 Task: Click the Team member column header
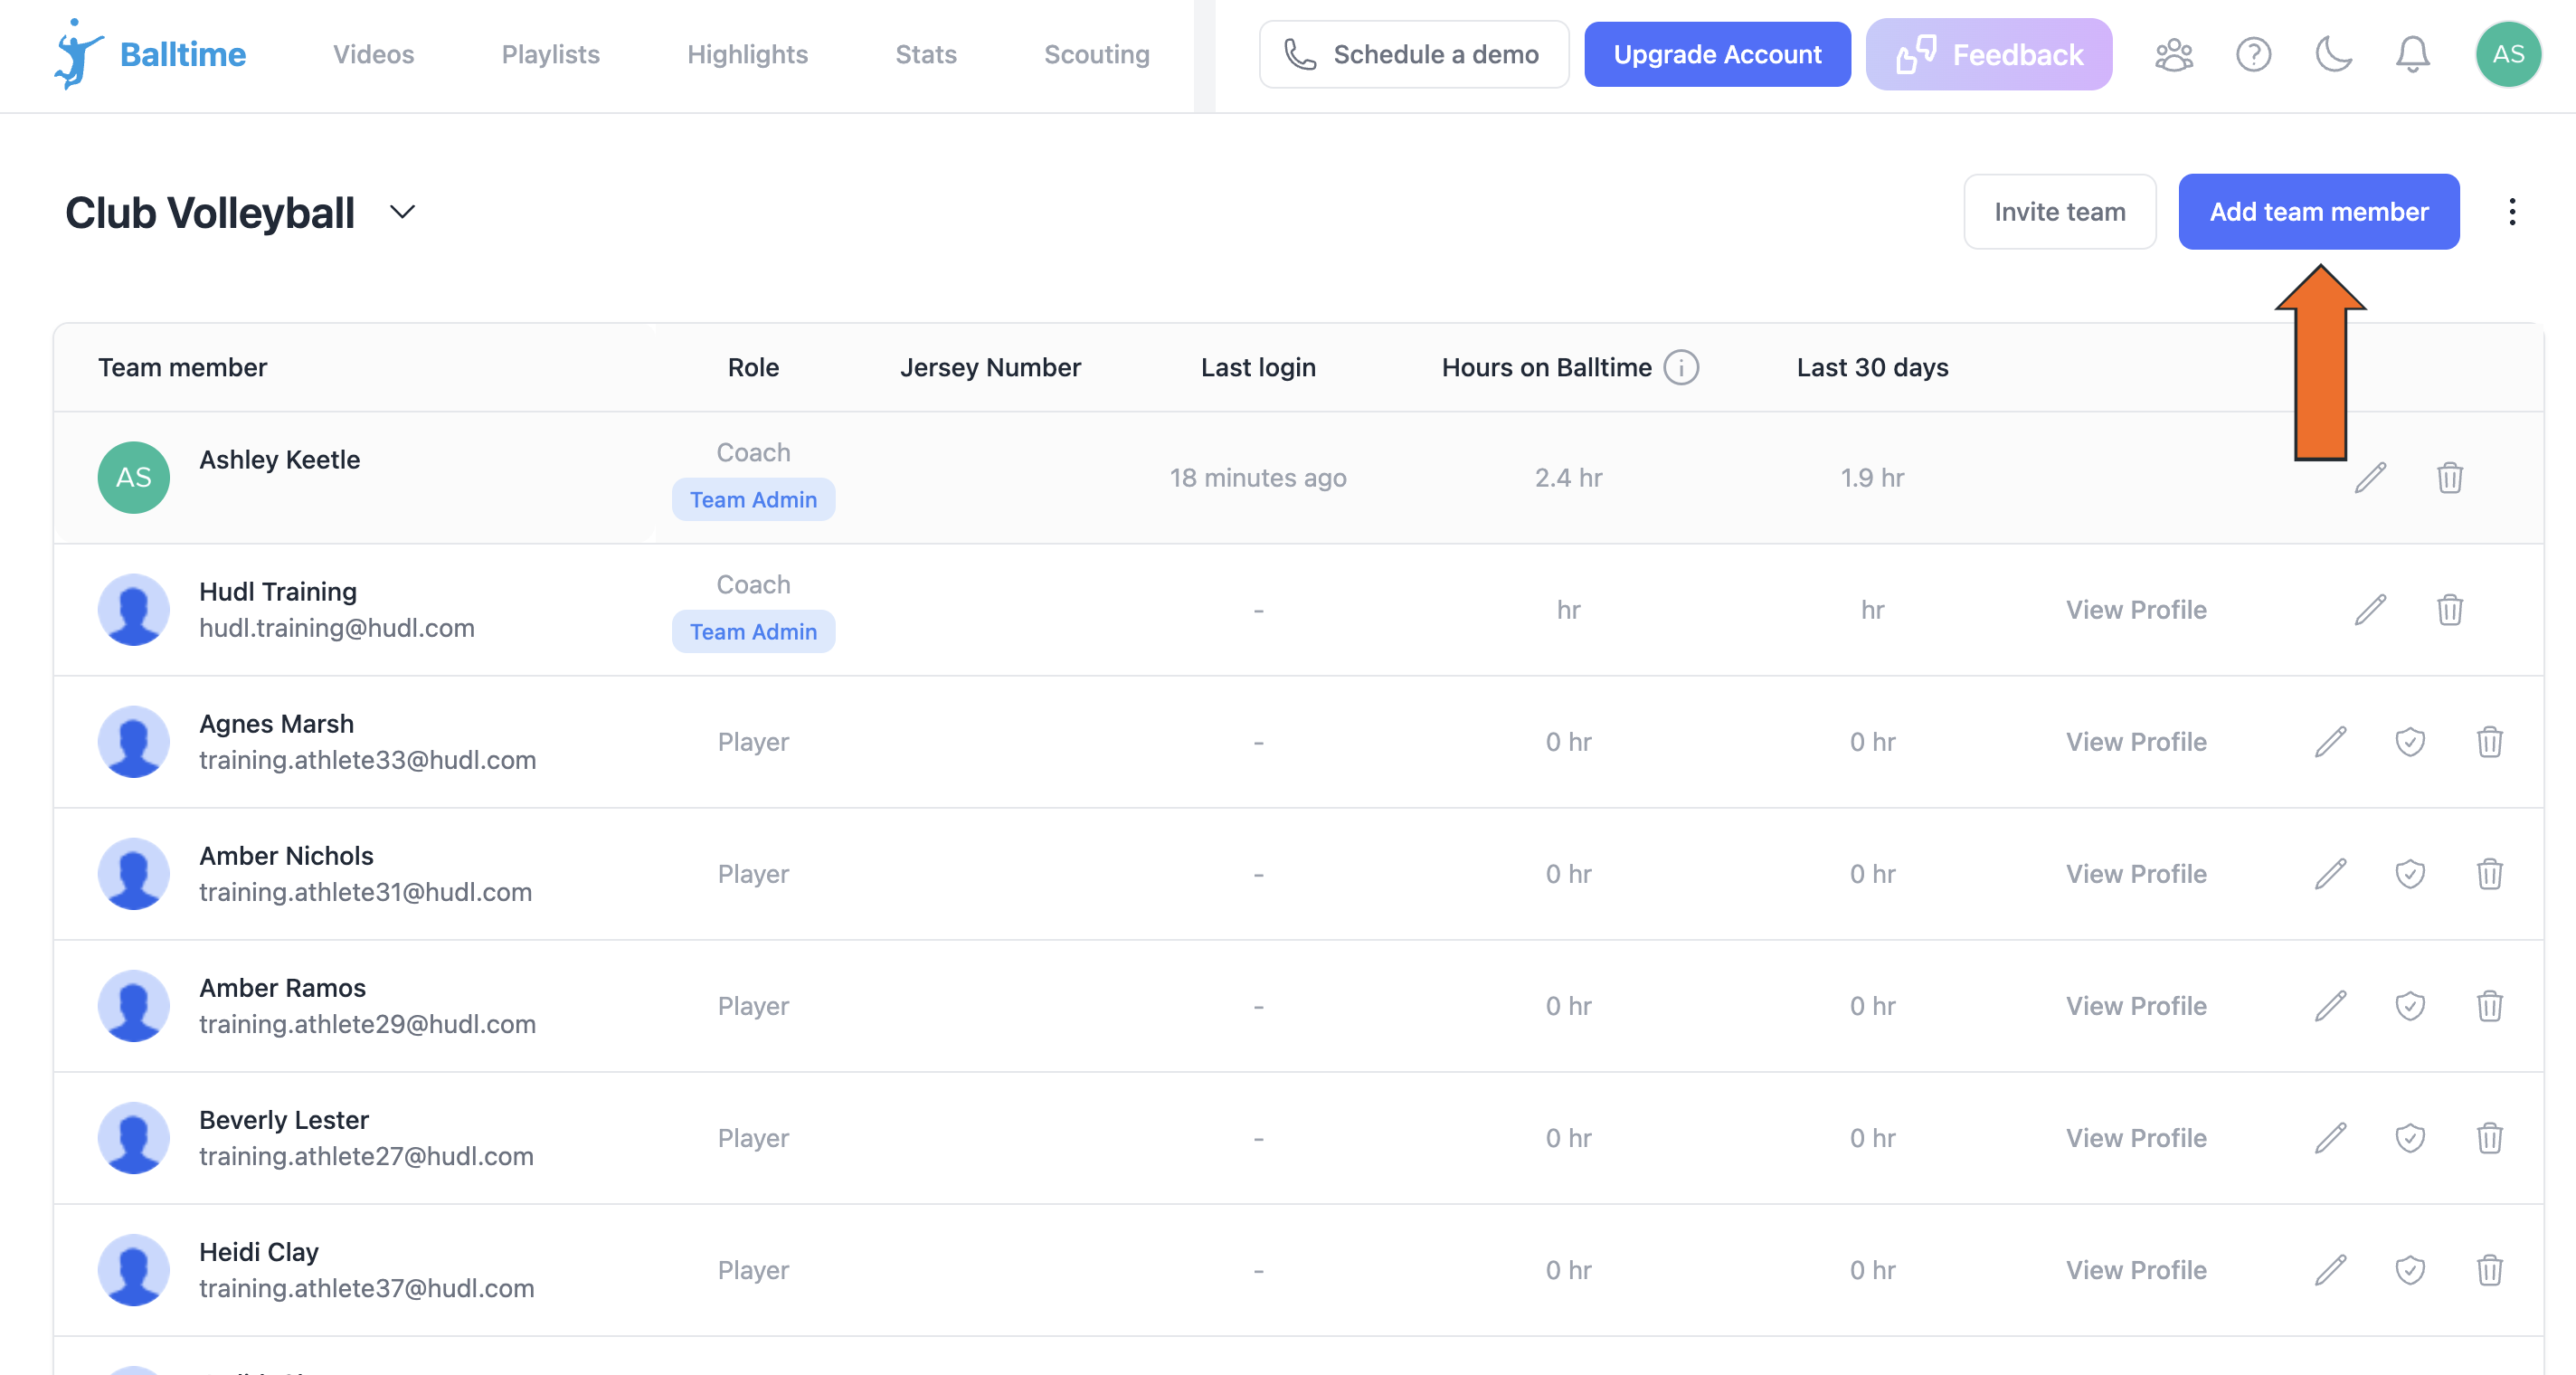coord(182,367)
